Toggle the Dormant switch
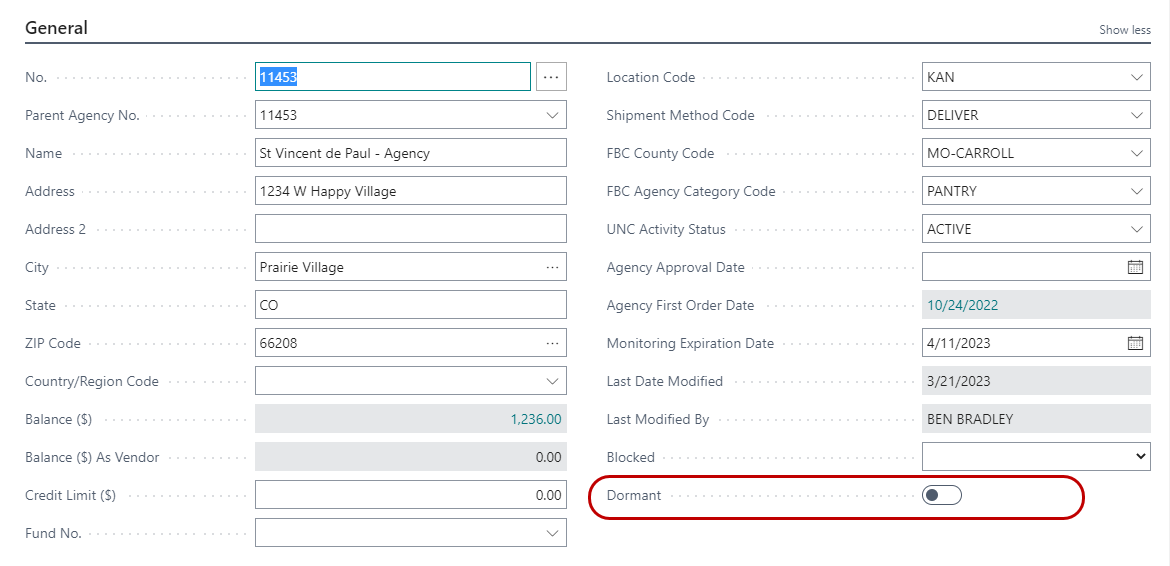This screenshot has width=1170, height=566. (941, 495)
